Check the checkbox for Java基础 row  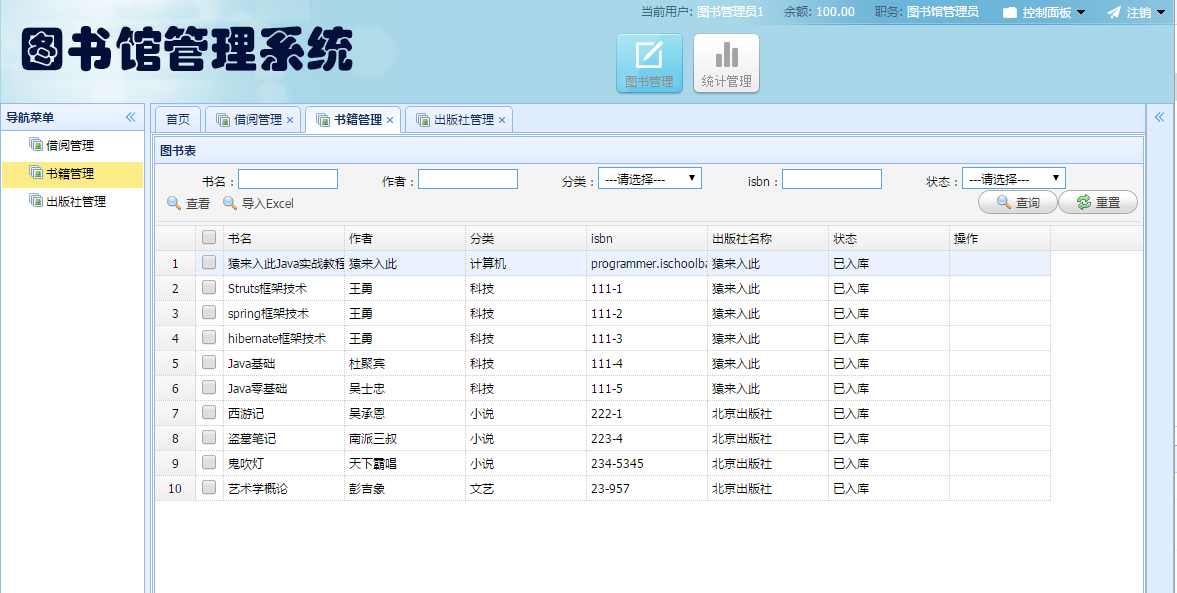pyautogui.click(x=208, y=362)
